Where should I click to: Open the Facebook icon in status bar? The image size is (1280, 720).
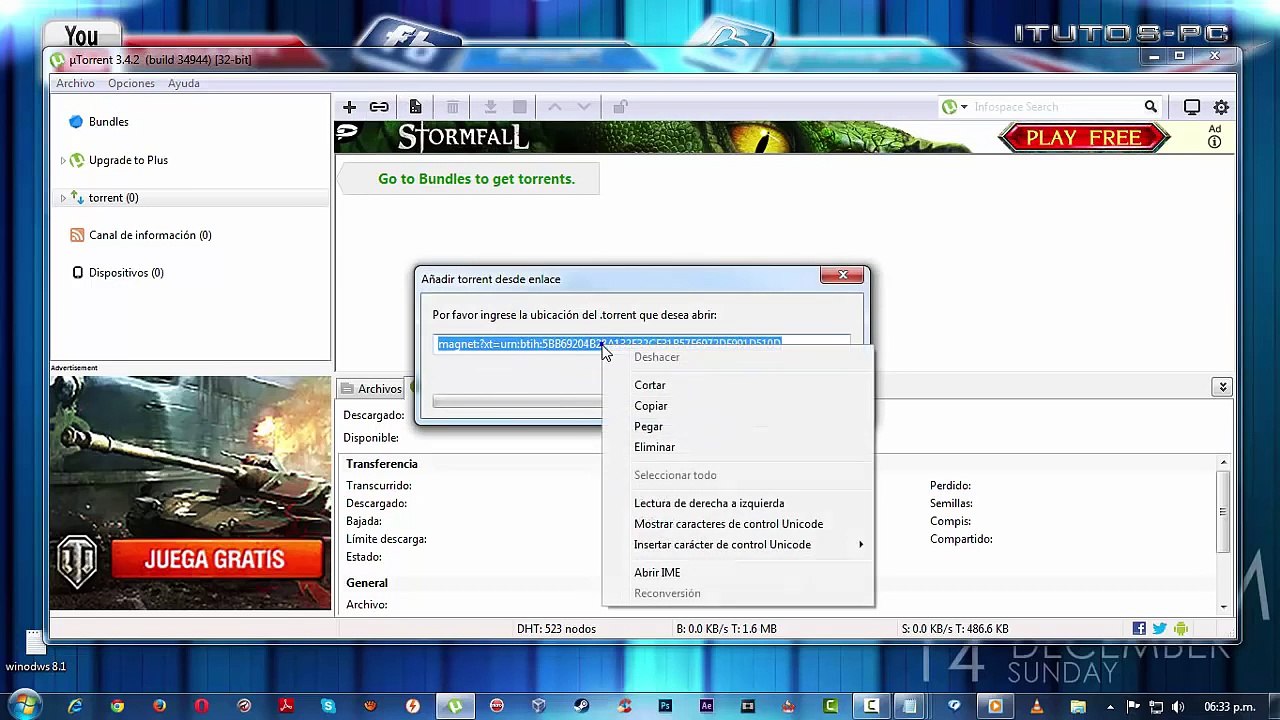(x=1139, y=629)
